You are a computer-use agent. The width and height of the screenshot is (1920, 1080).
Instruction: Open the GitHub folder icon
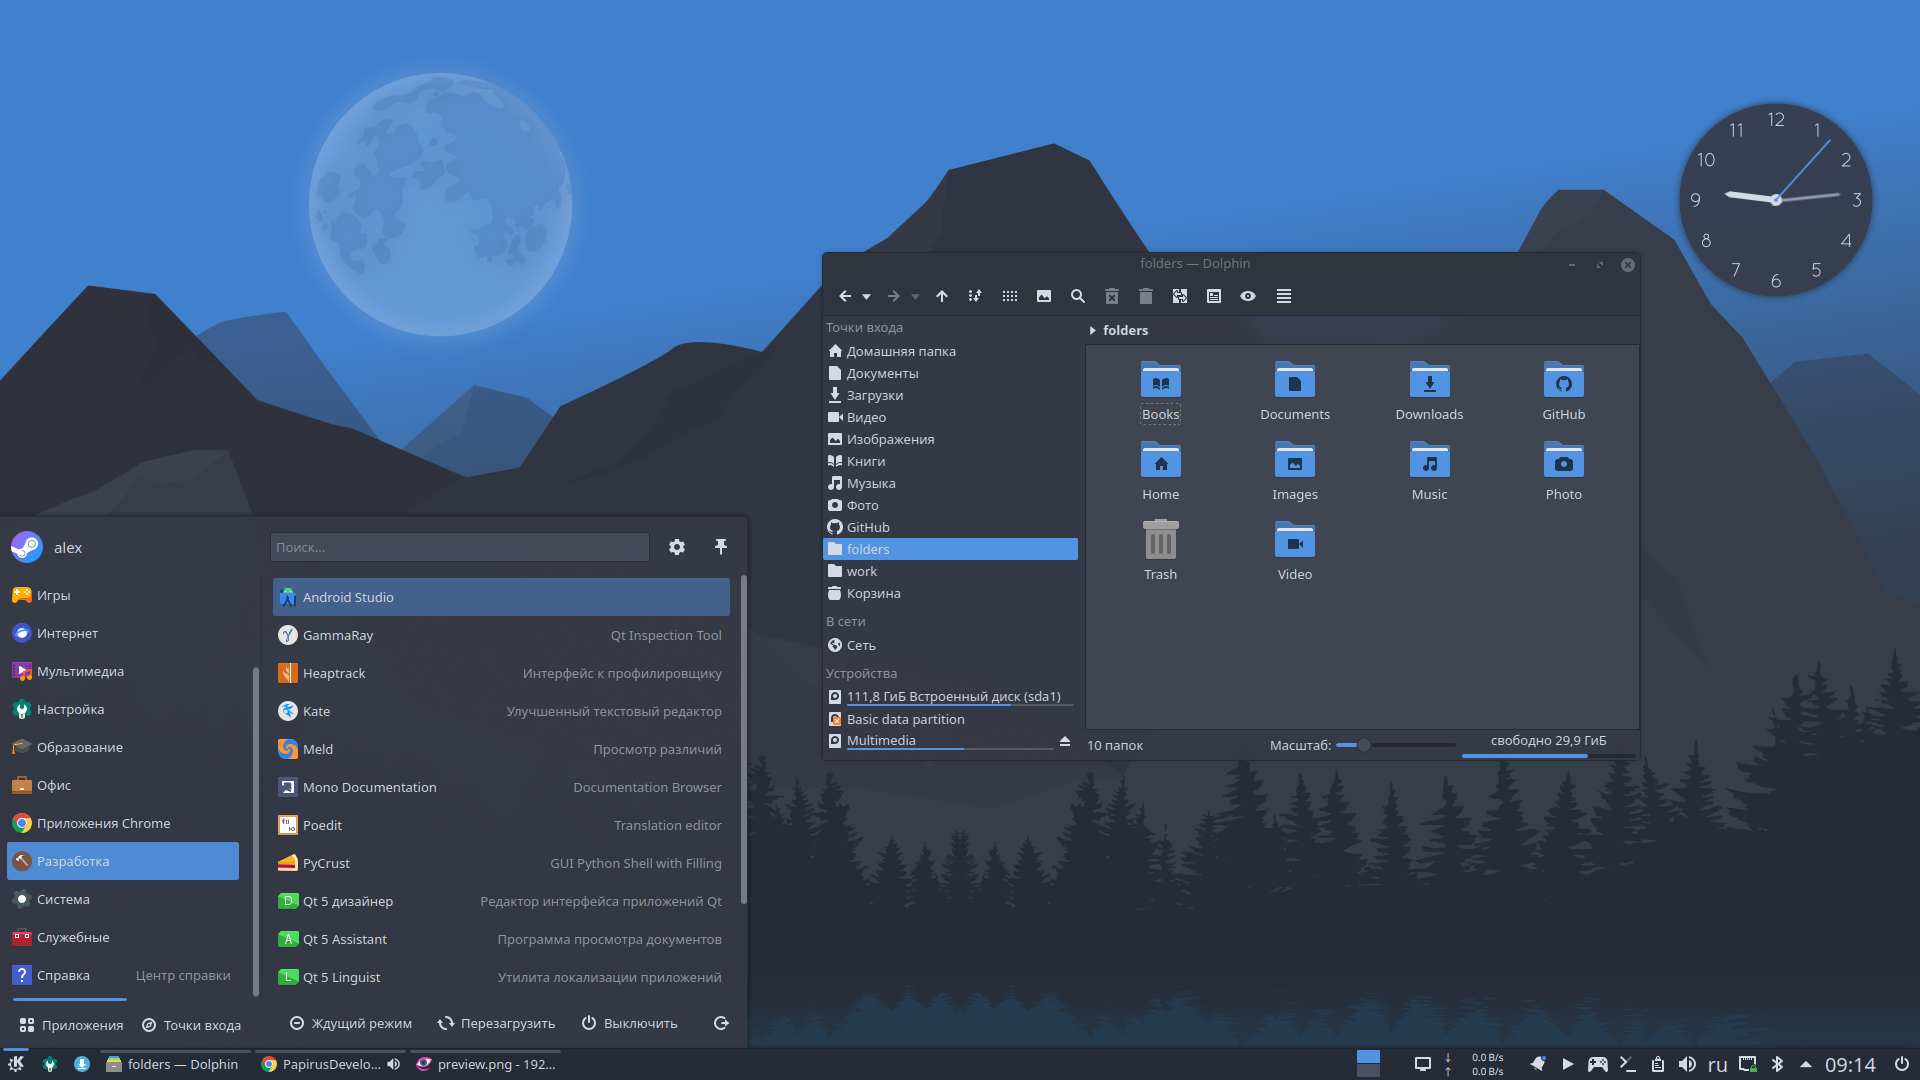[1563, 381]
